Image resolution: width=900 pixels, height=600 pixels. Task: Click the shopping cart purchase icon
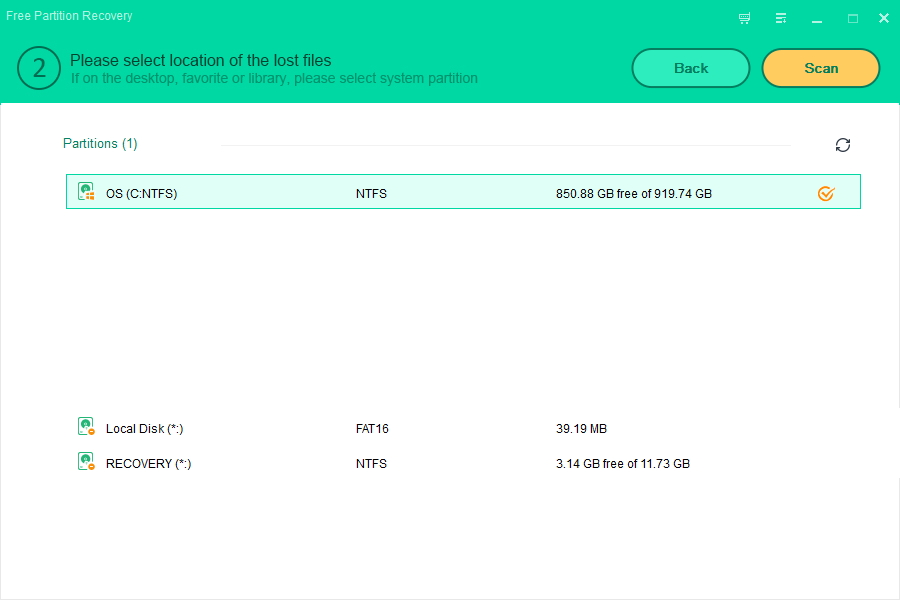744,18
